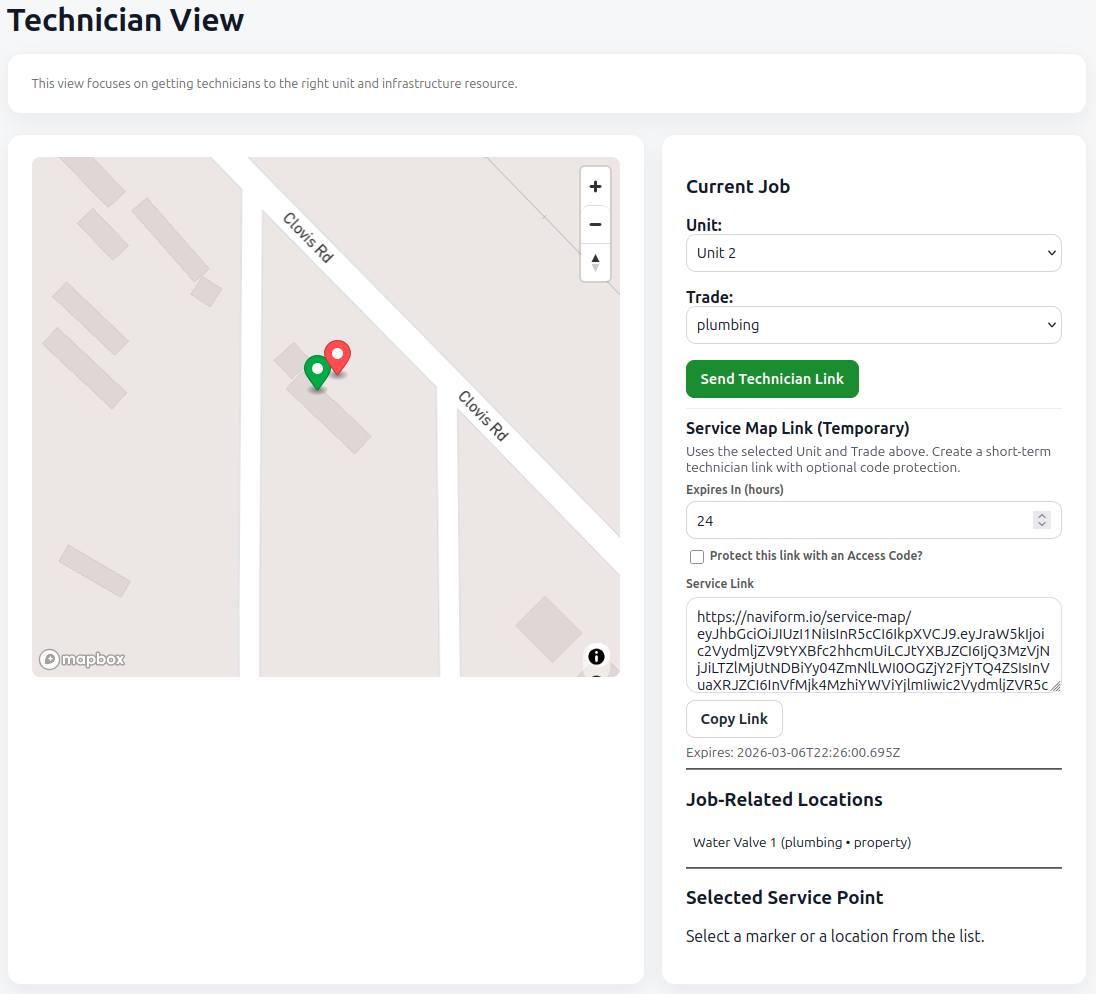The width and height of the screenshot is (1096, 994).
Task: Click inside the Service Link text area
Action: (x=873, y=645)
